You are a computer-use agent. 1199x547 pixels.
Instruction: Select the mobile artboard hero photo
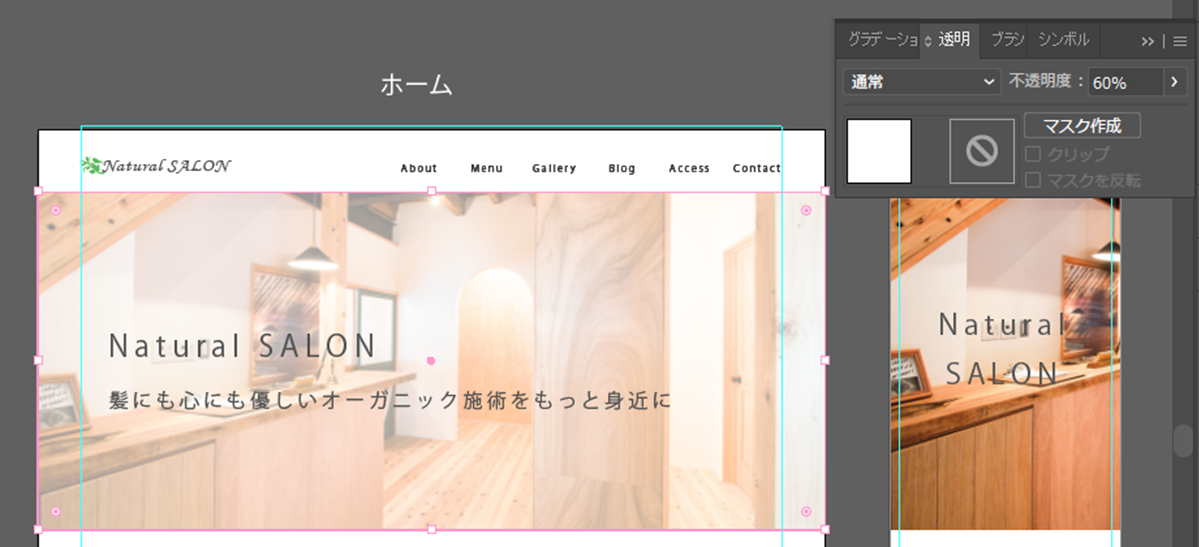coord(1006,363)
